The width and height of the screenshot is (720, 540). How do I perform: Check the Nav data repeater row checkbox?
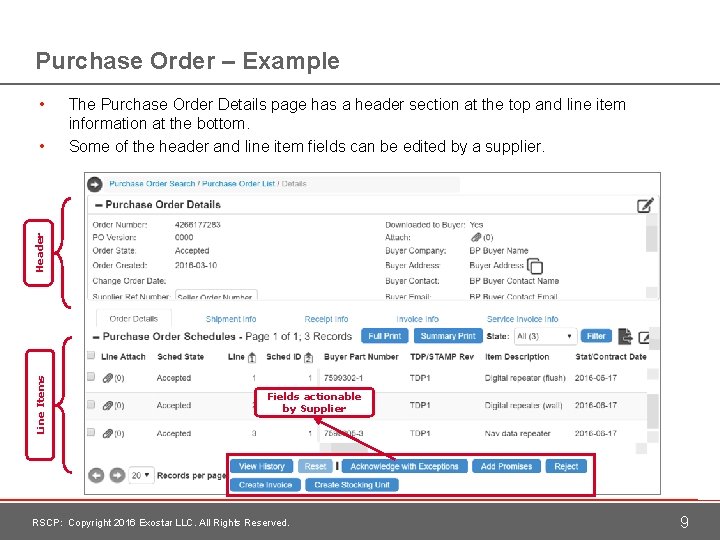point(91,432)
